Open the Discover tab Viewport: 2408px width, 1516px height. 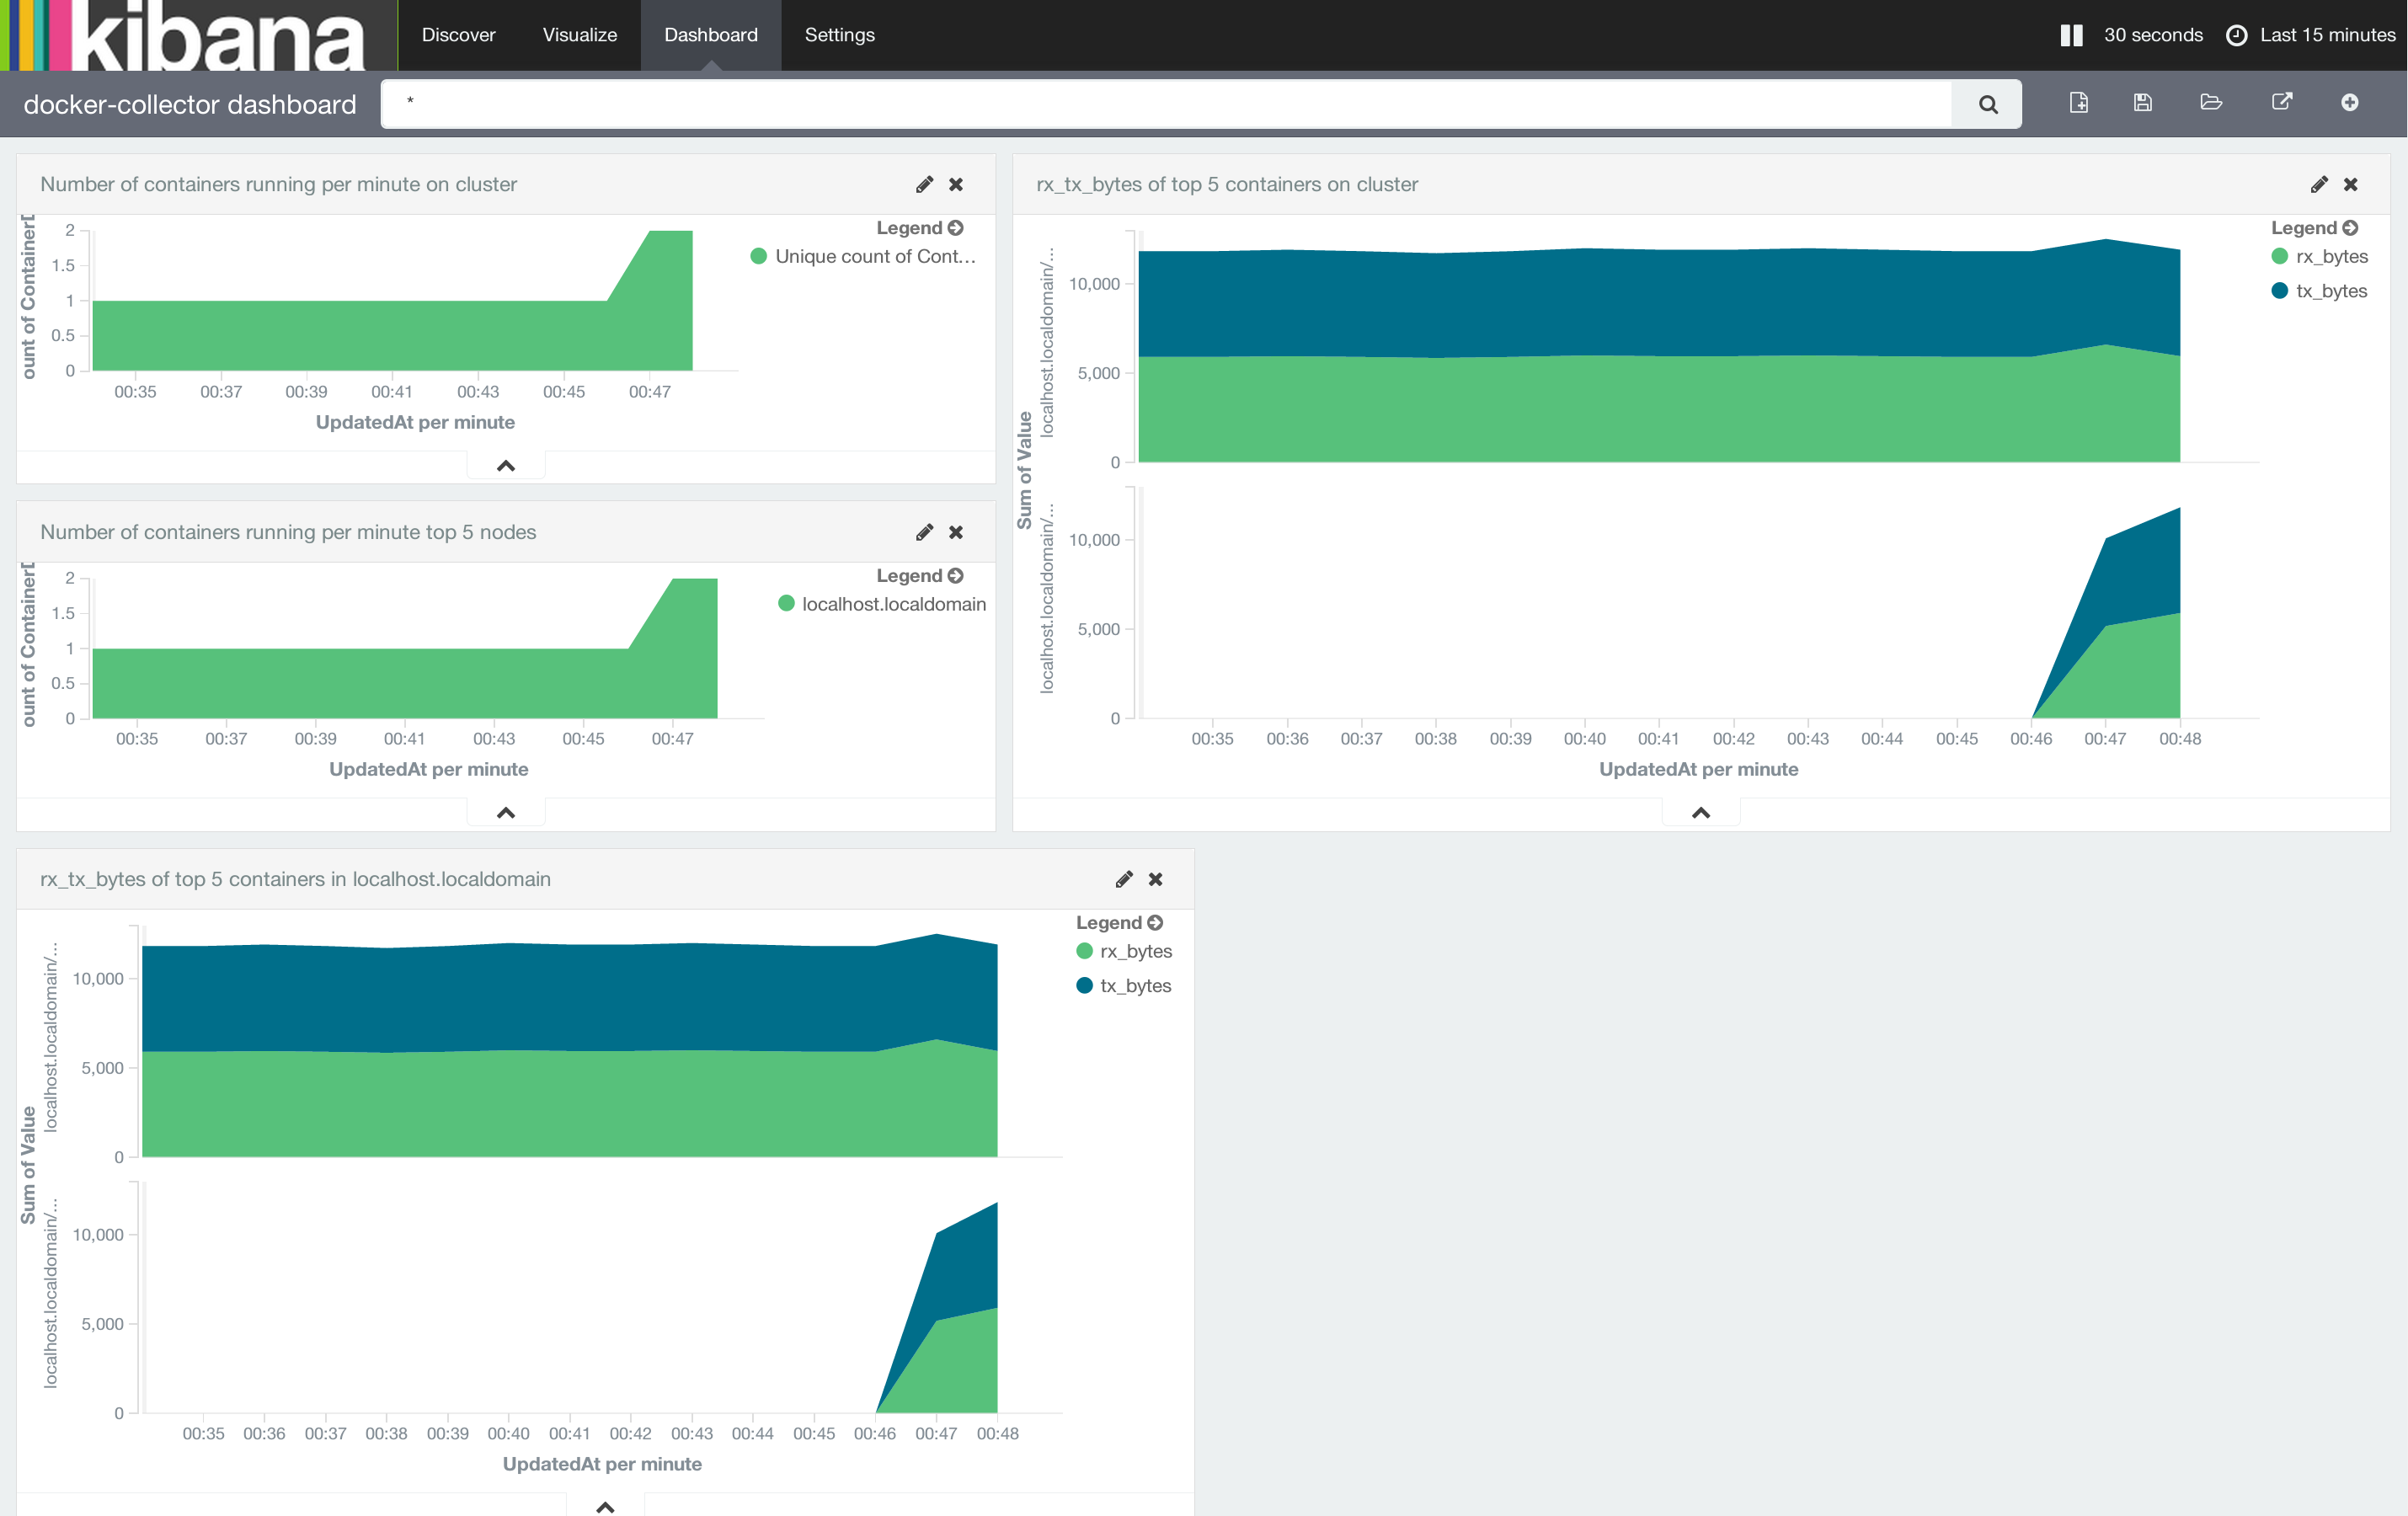(461, 35)
